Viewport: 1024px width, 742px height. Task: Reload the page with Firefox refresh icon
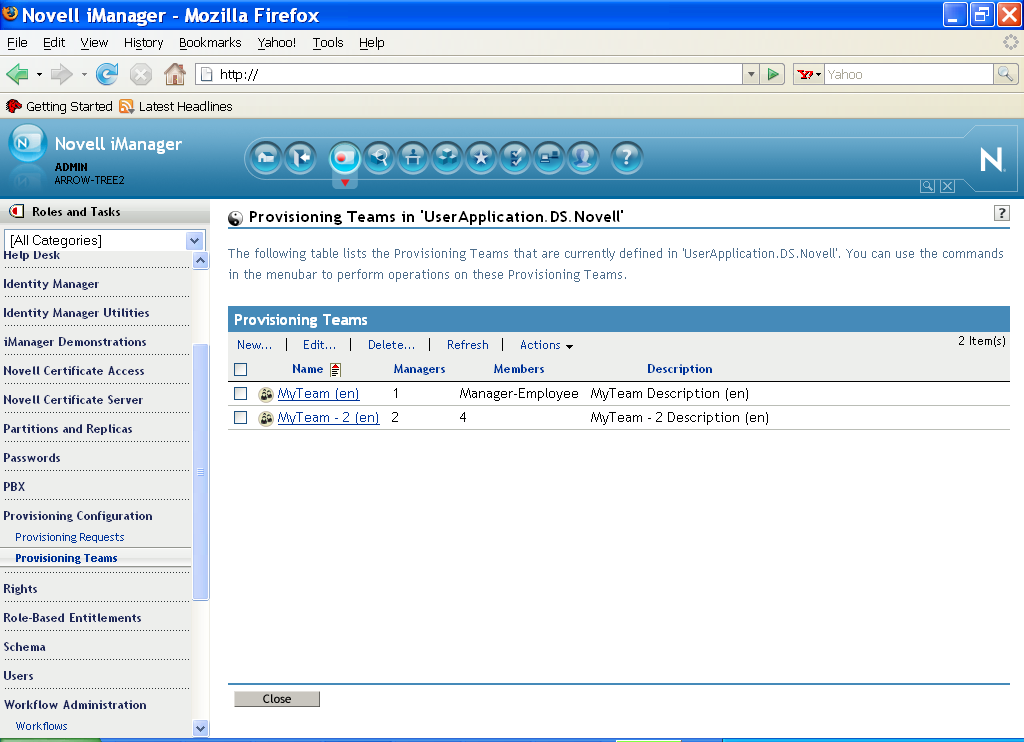[x=106, y=74]
